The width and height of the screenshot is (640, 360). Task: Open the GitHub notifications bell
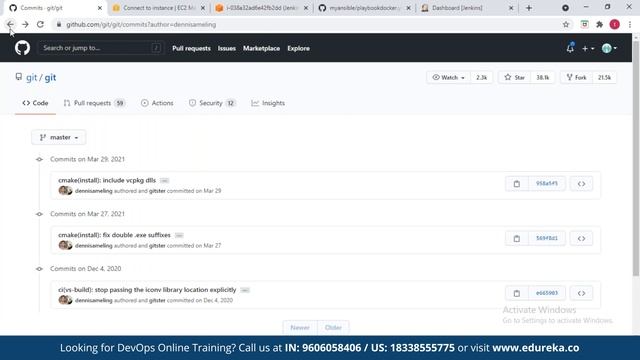(x=570, y=48)
